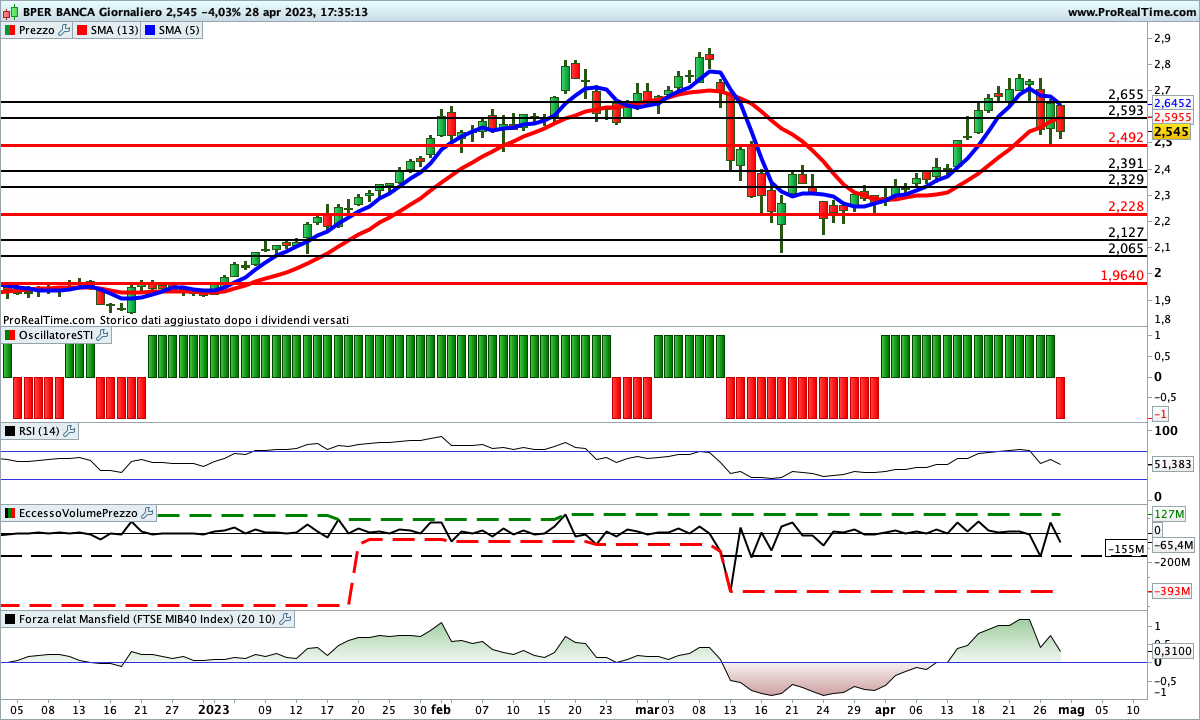Open the www.ProRealTime.com link

1132,12
